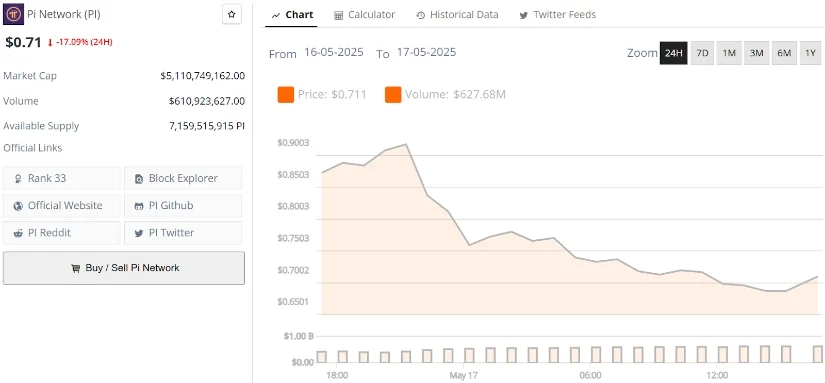This screenshot has height=383, width=825.
Task: Click Buy / Sell Pi Network button
Action: pos(124,268)
